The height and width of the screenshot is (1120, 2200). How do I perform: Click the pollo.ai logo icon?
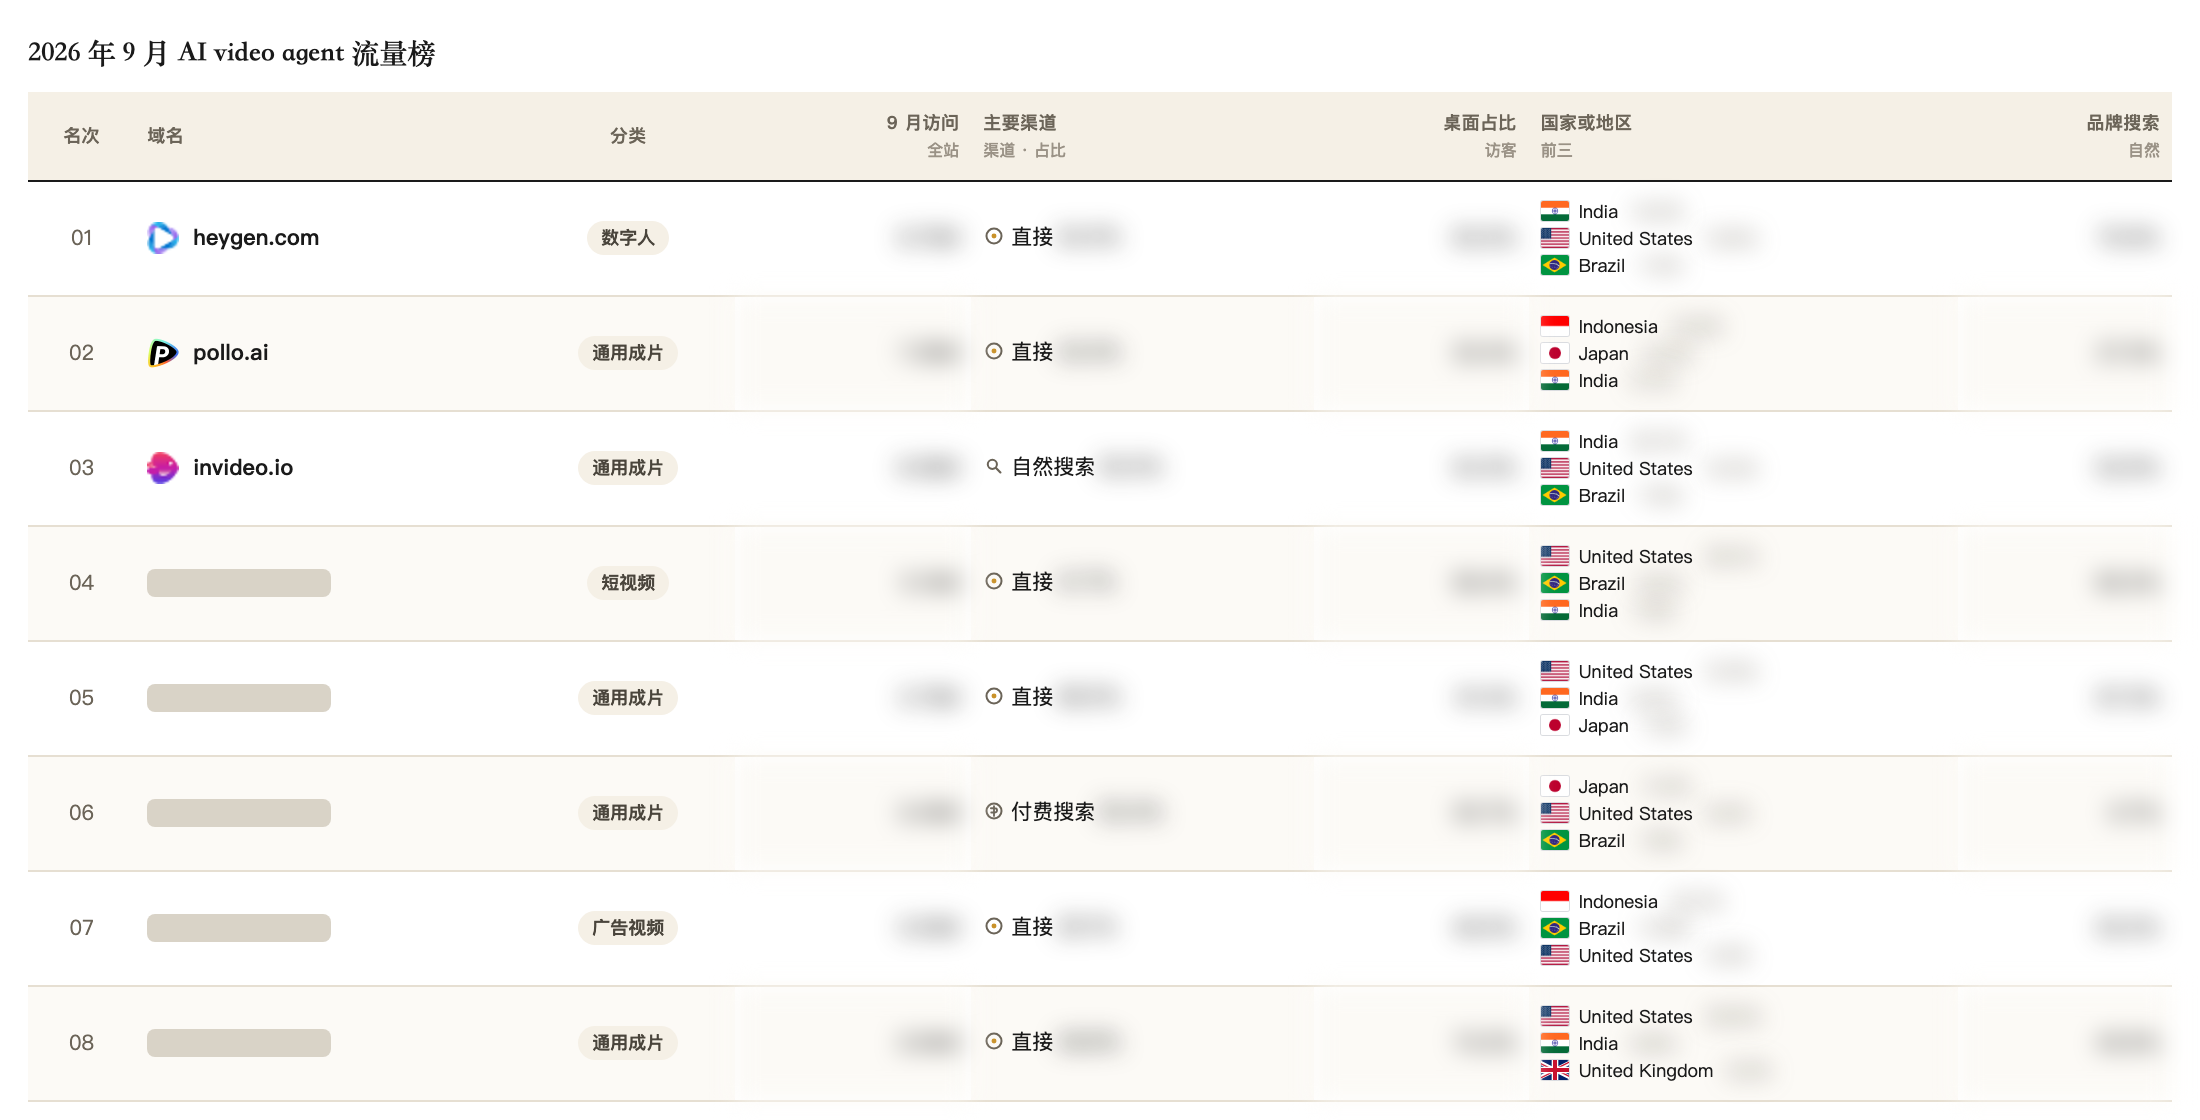pos(163,353)
